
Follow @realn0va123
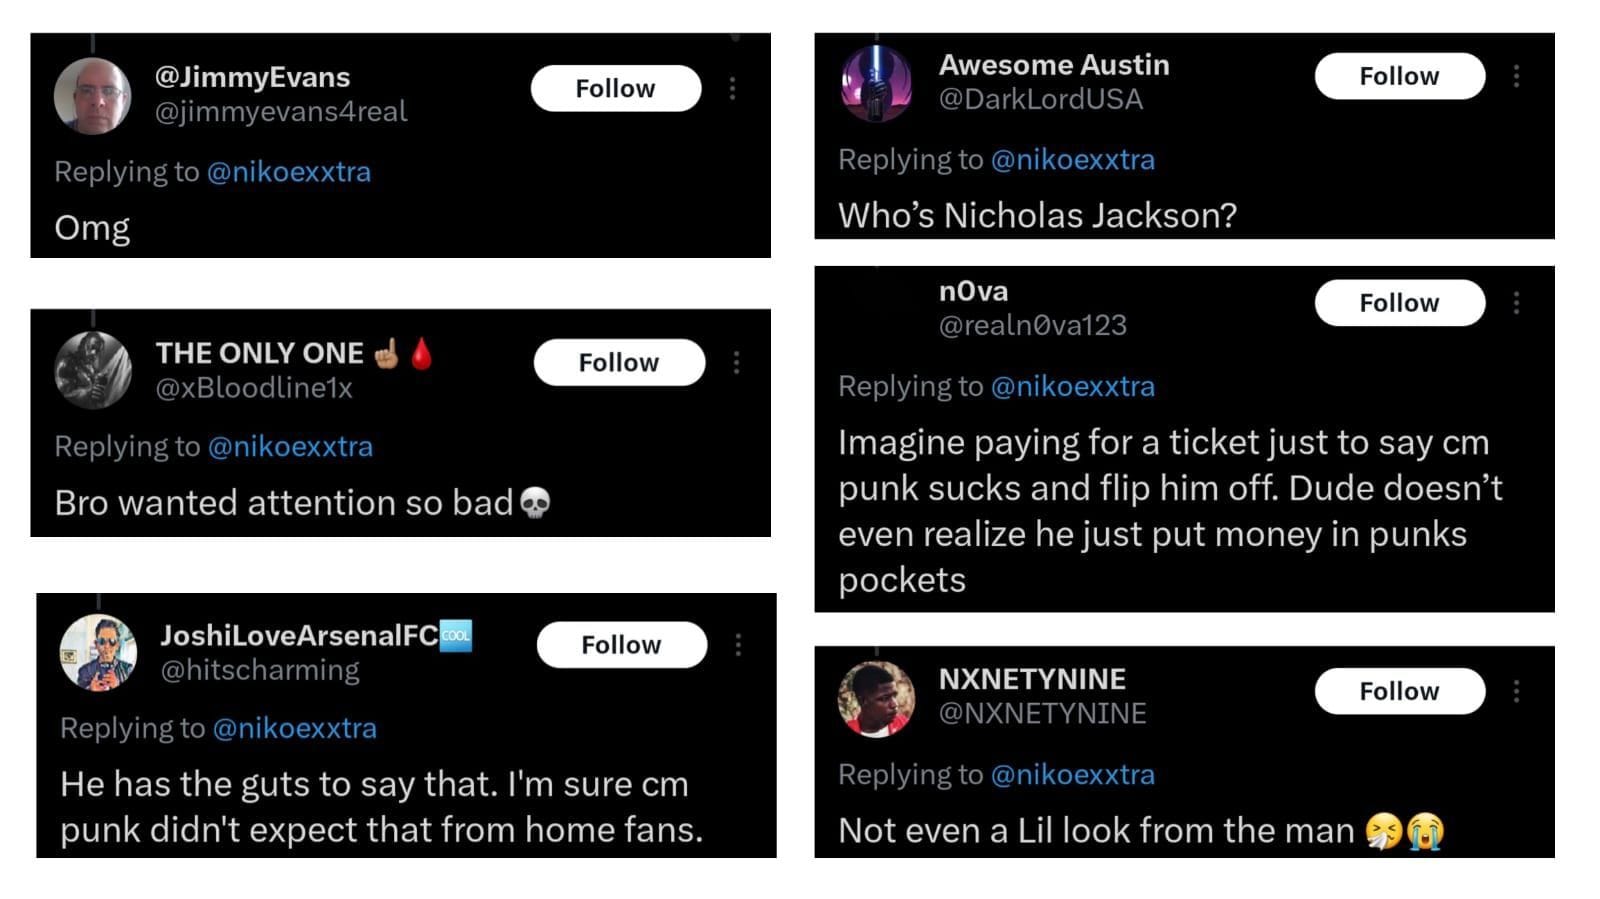(x=1400, y=303)
